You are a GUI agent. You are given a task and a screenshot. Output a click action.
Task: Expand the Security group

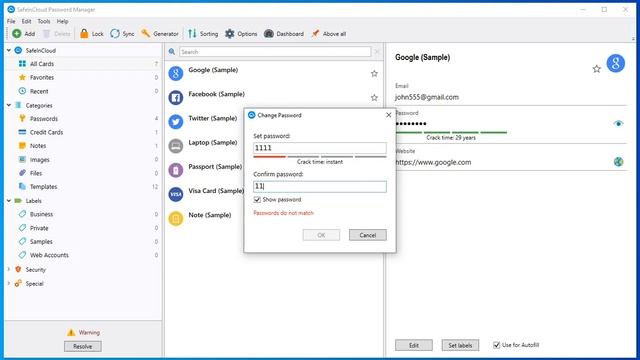pos(9,269)
